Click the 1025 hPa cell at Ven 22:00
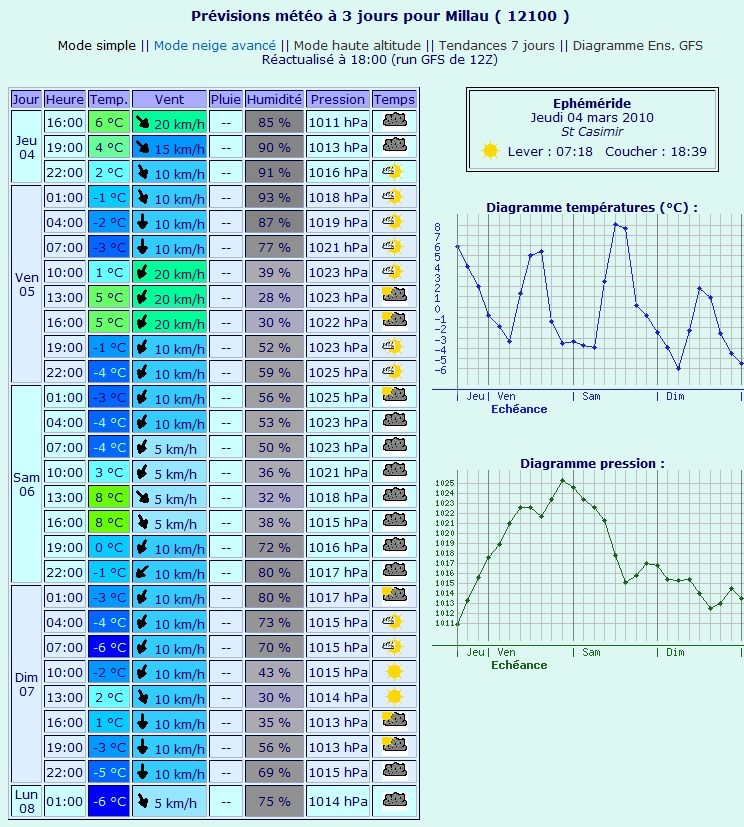The image size is (744, 827). point(337,372)
